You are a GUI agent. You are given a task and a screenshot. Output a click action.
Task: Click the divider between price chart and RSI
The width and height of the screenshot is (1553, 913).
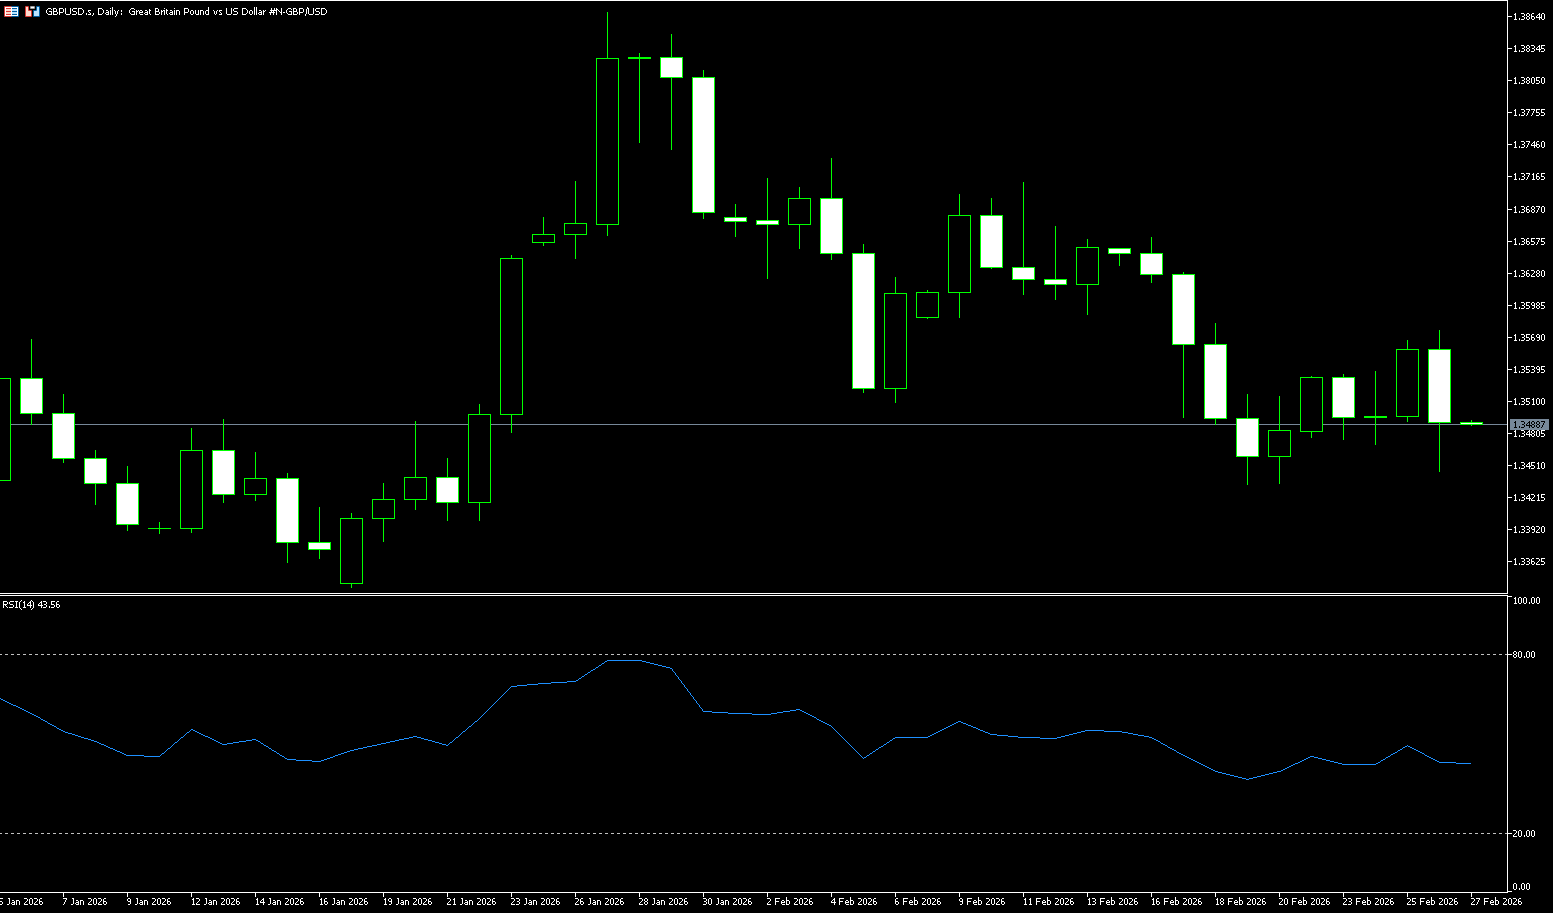click(750, 594)
